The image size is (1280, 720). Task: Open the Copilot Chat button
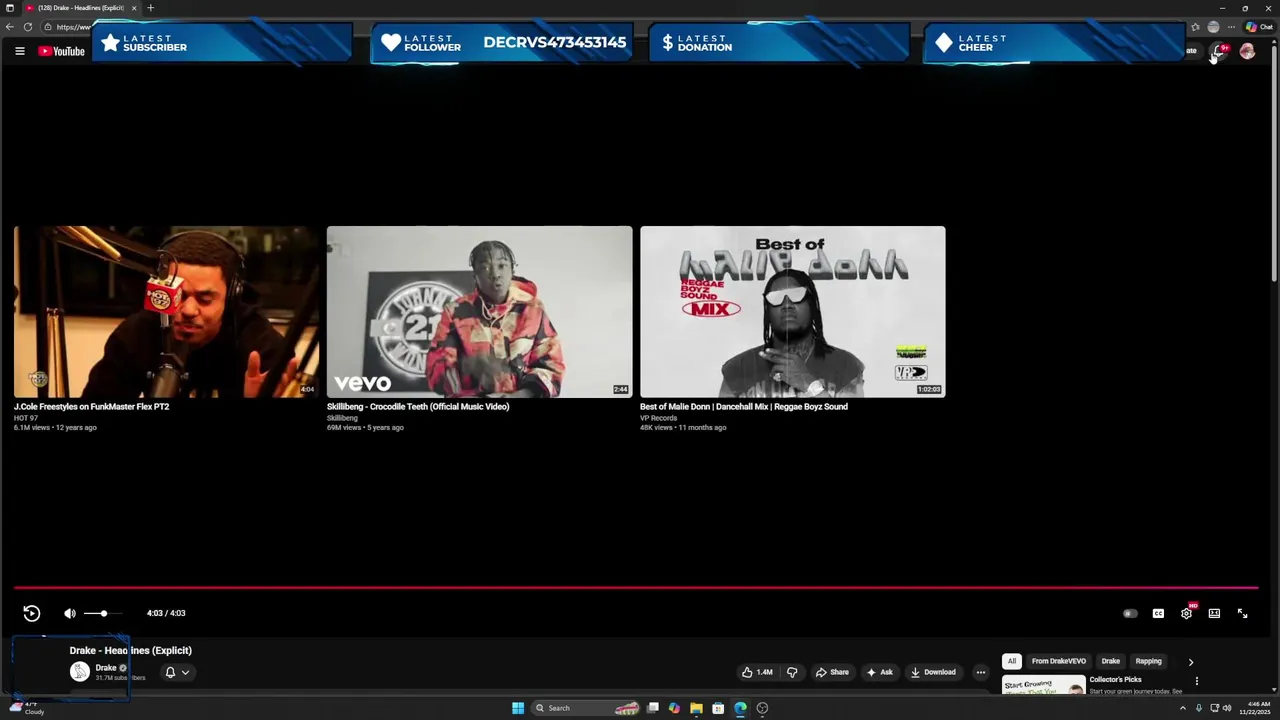coord(1259,27)
